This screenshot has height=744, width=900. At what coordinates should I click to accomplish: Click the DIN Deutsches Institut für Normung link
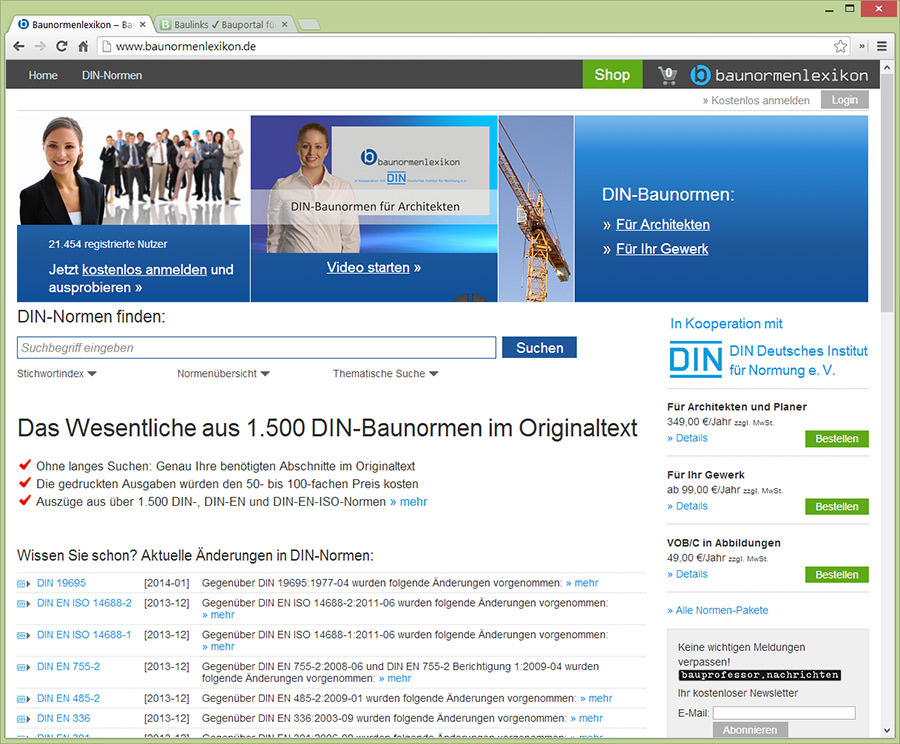(798, 361)
